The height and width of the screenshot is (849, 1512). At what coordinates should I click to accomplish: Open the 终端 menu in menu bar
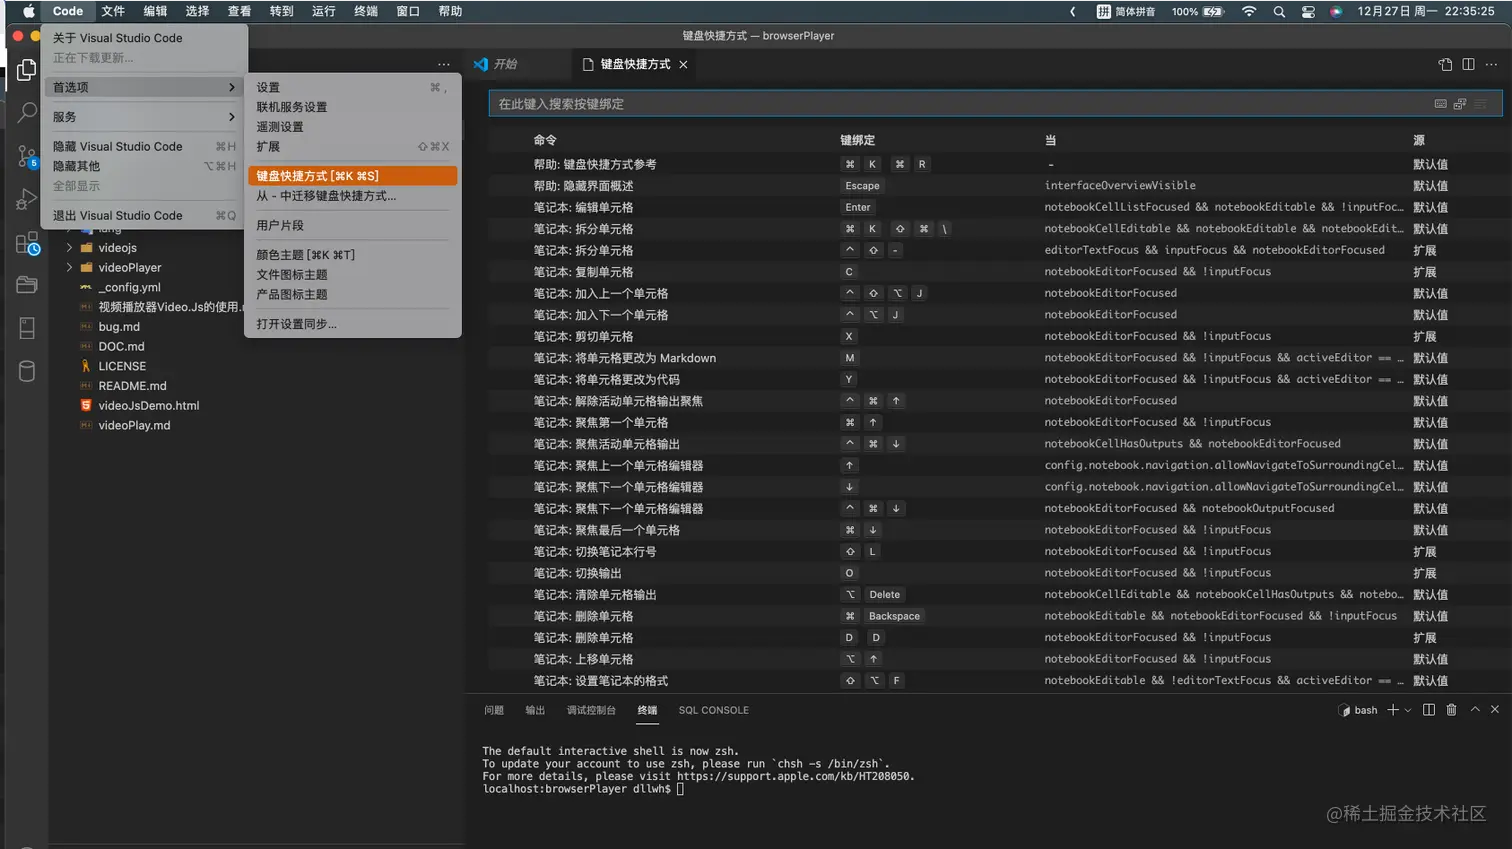366,12
